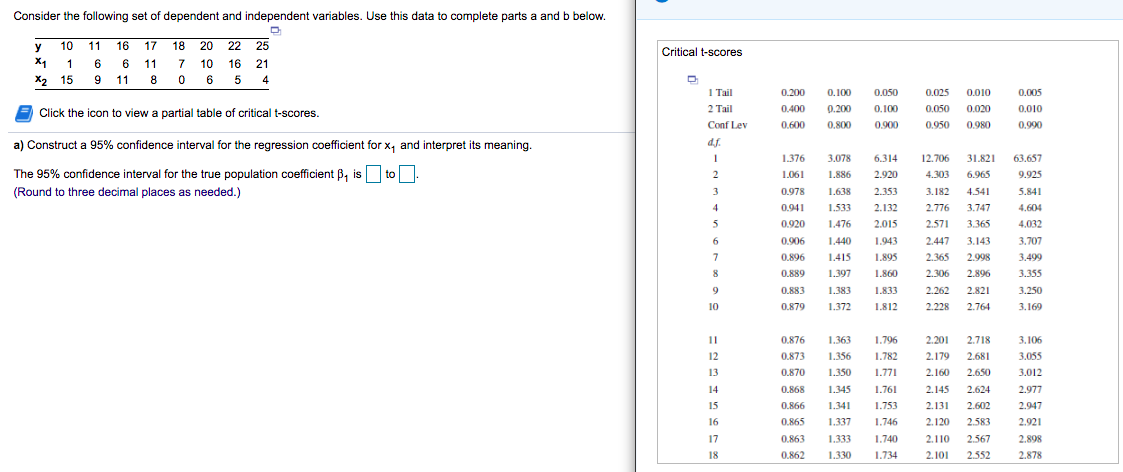Click the t-score 2.228
The image size is (1123, 472).
pos(938,307)
